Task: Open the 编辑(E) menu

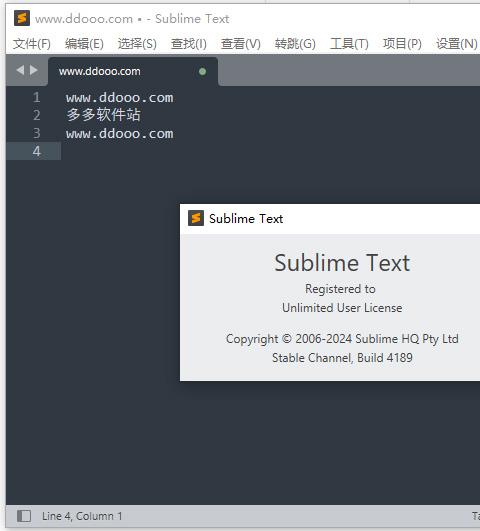Action: click(x=84, y=44)
